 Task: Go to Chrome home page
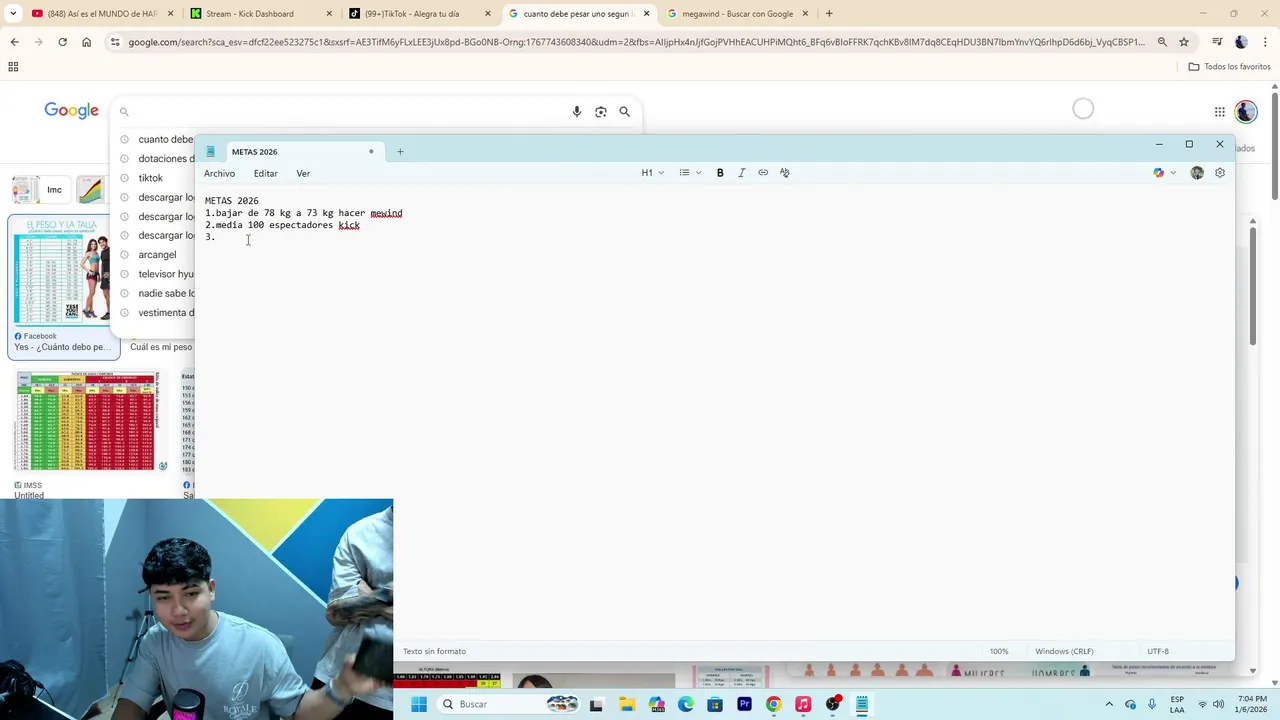(x=86, y=42)
